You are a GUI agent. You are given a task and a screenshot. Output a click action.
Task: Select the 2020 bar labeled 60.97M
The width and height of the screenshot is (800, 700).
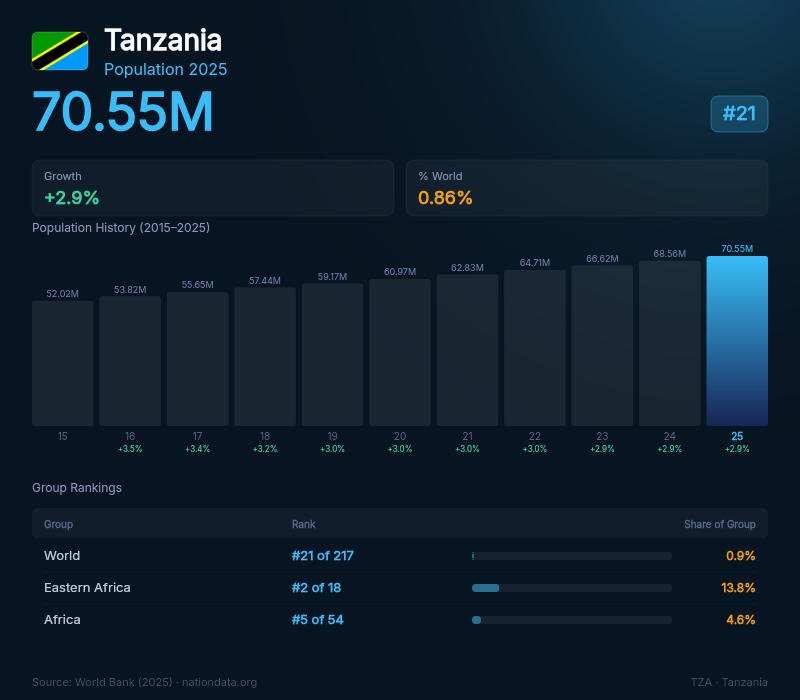click(x=400, y=353)
